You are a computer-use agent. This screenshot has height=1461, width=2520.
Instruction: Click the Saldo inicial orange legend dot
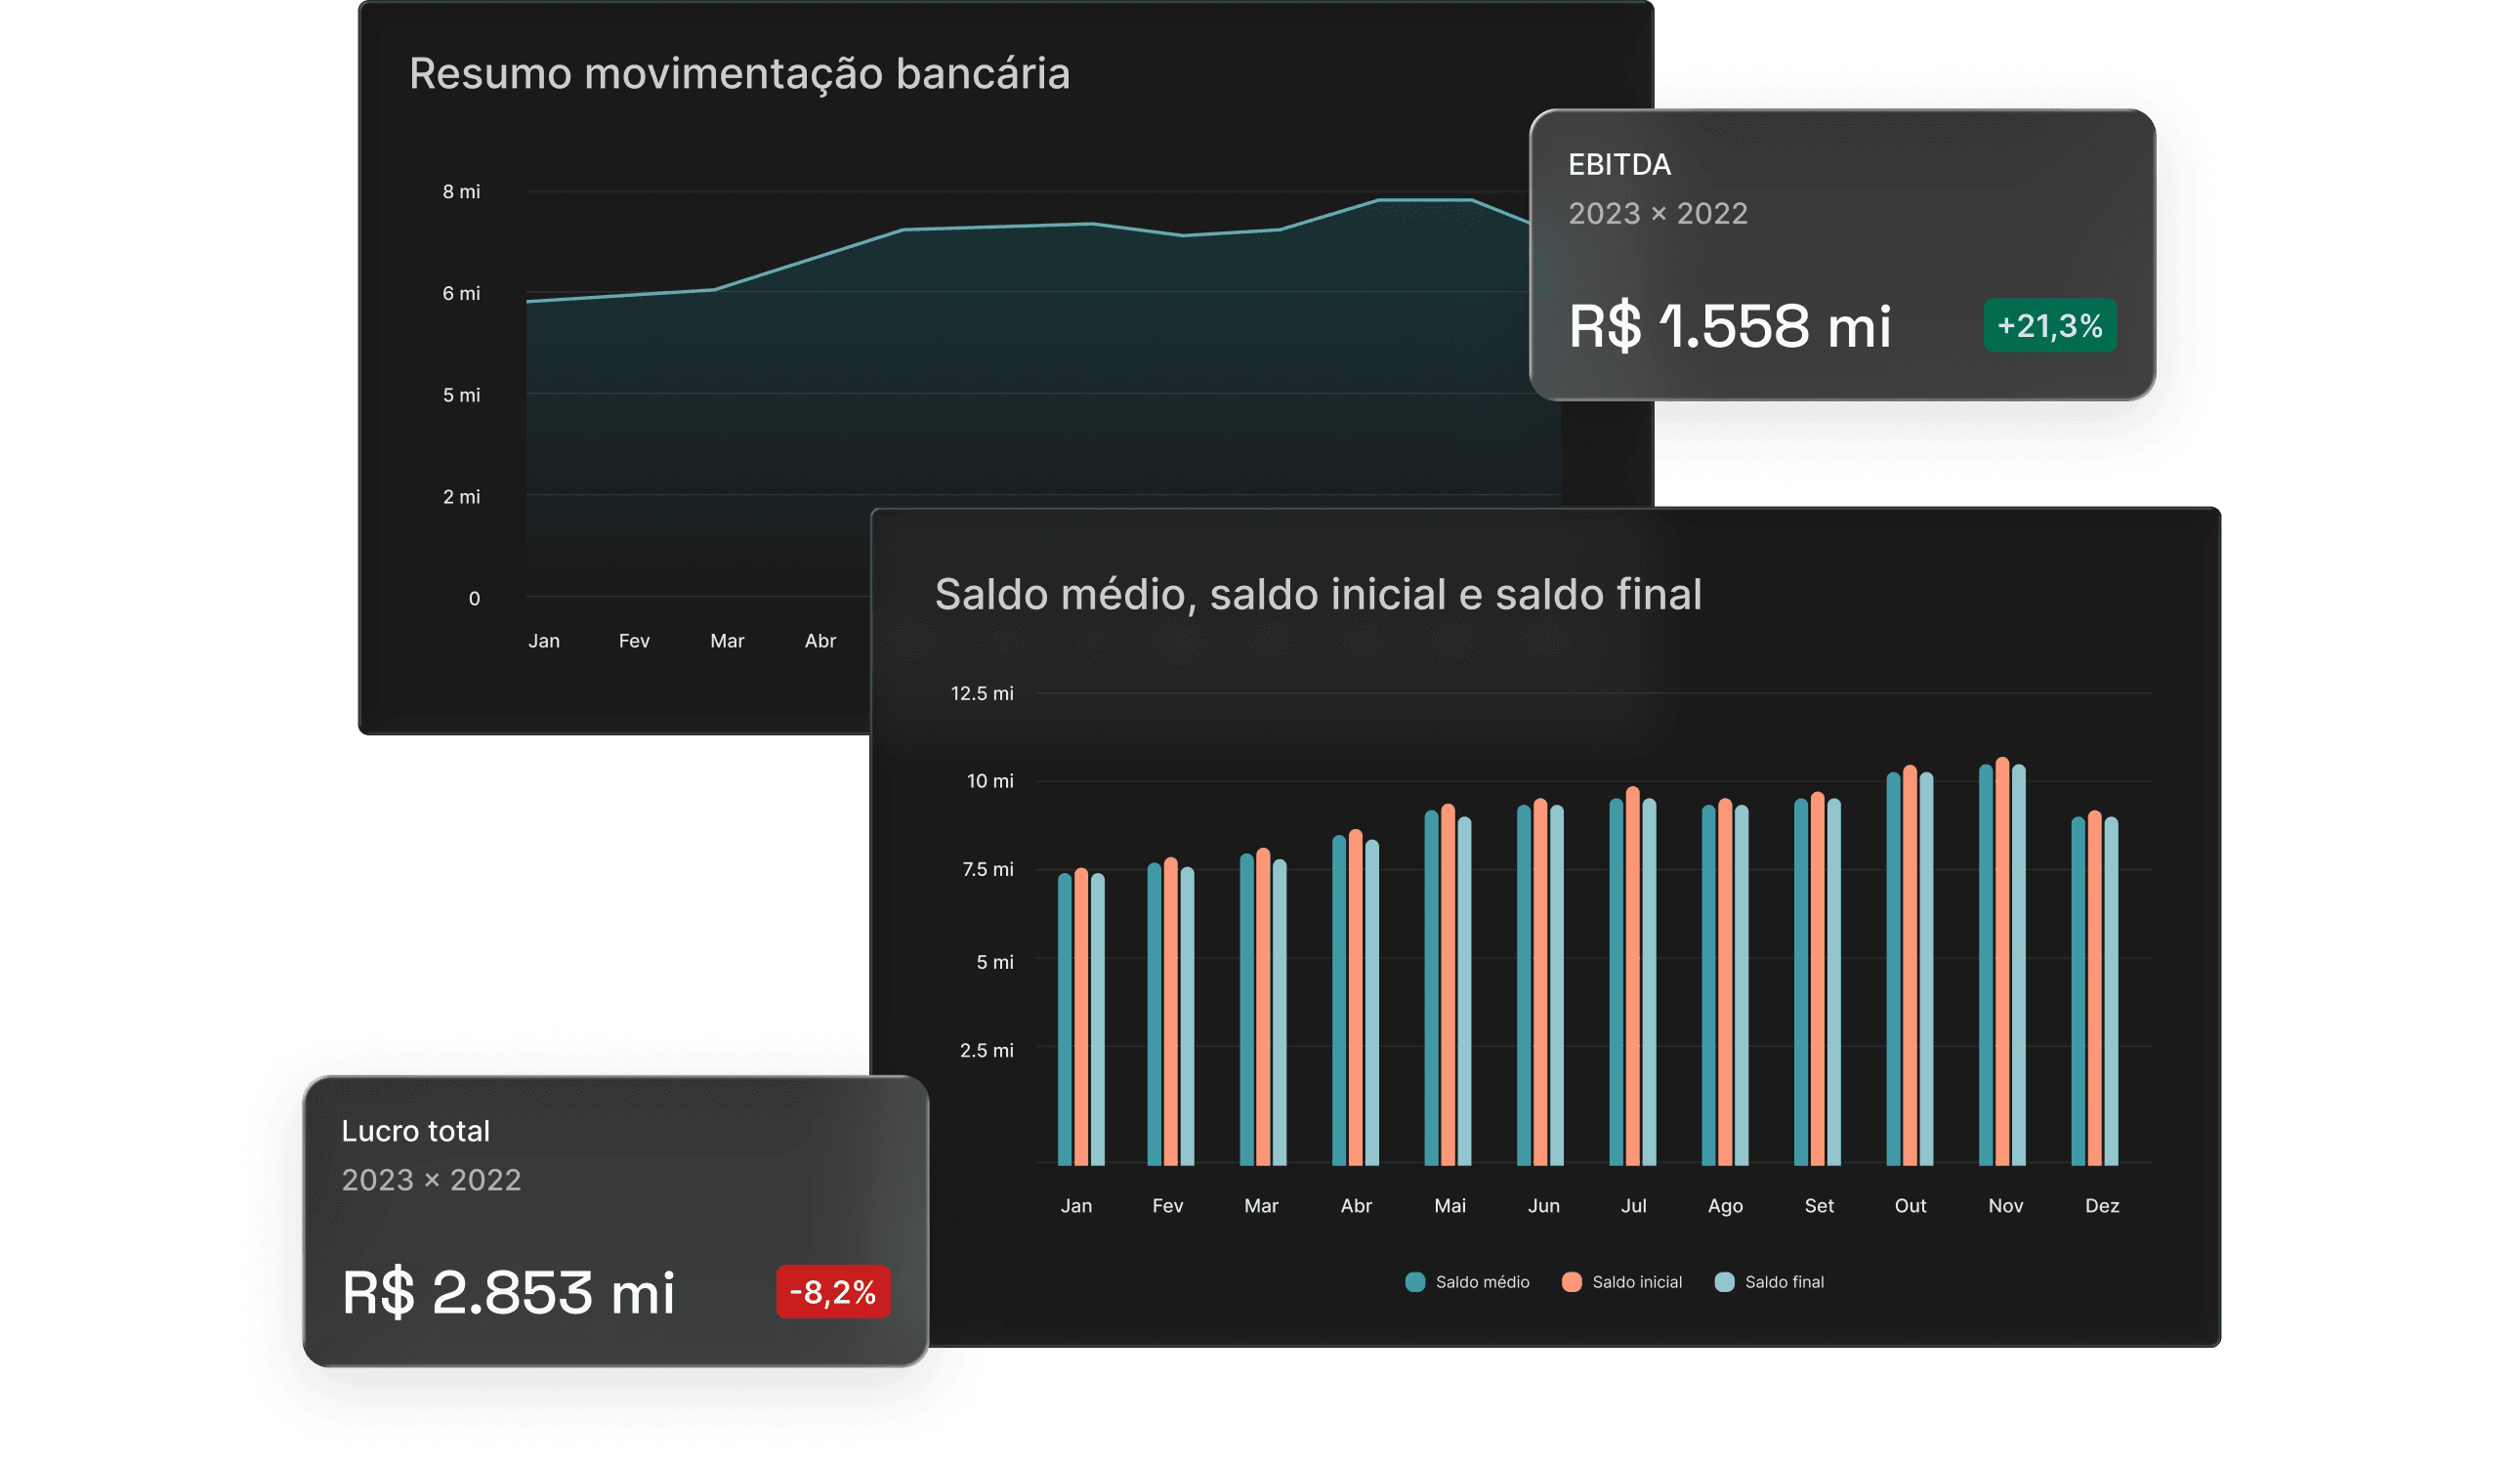pos(1571,1282)
